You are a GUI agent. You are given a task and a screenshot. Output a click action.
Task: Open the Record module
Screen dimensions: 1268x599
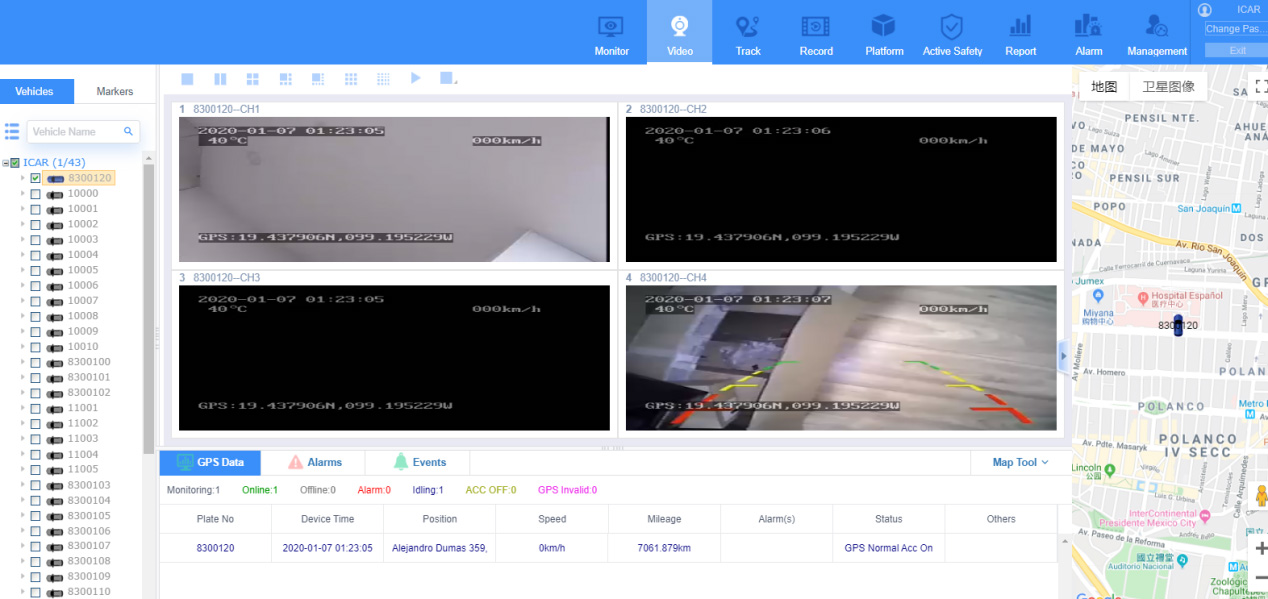point(816,33)
